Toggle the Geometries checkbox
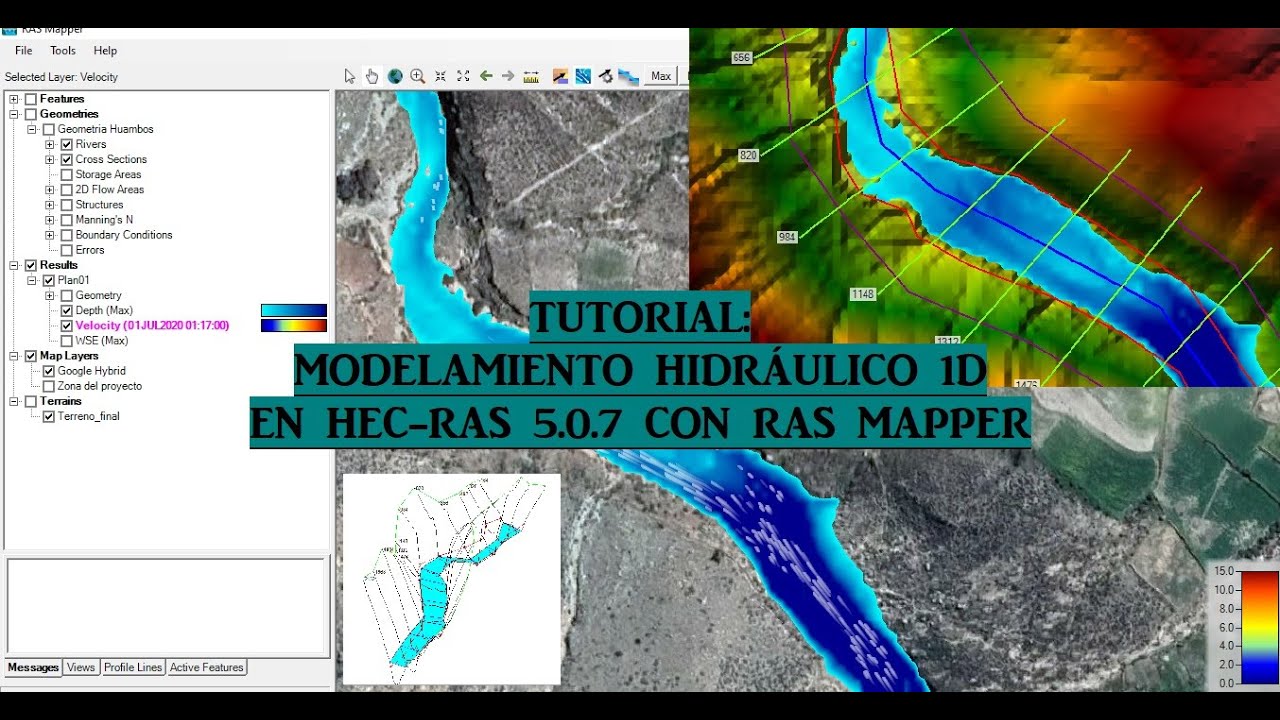 point(31,114)
